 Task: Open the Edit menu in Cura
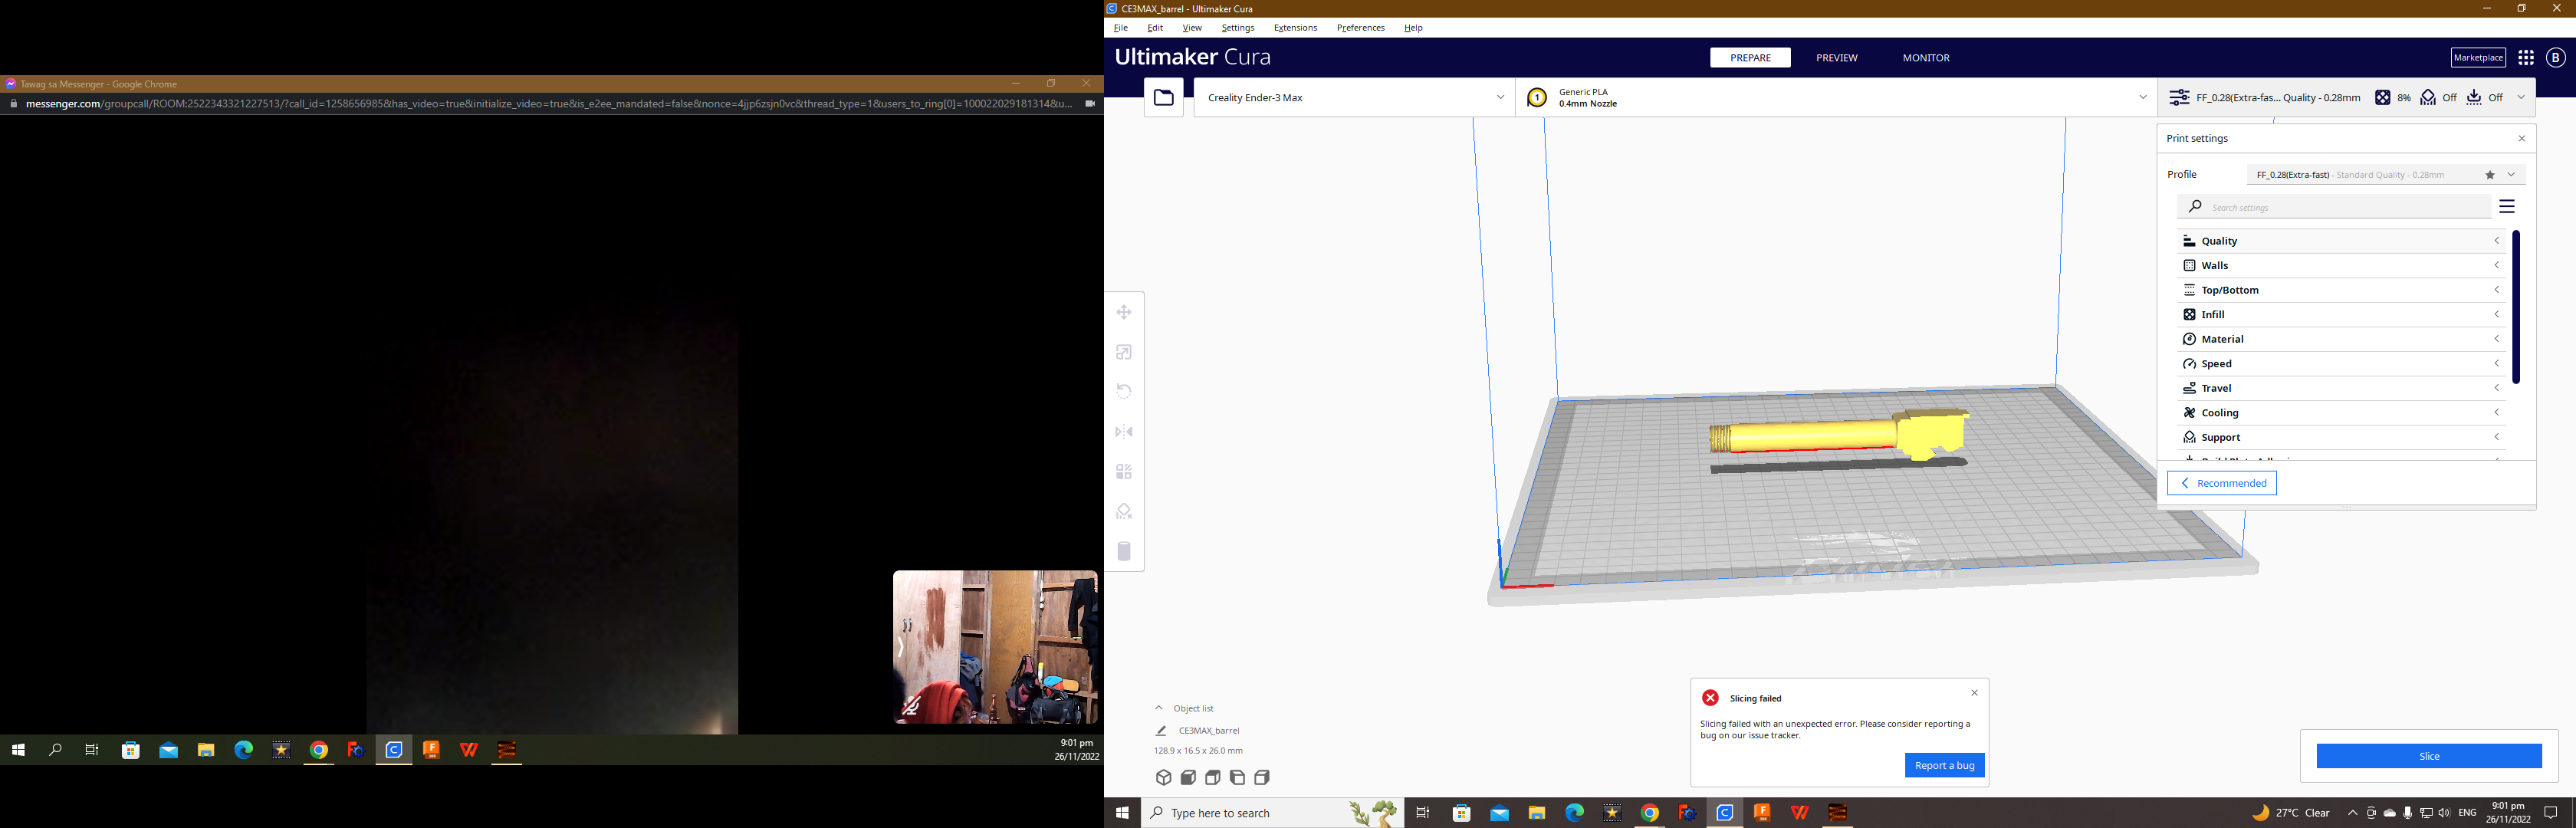[1155, 28]
